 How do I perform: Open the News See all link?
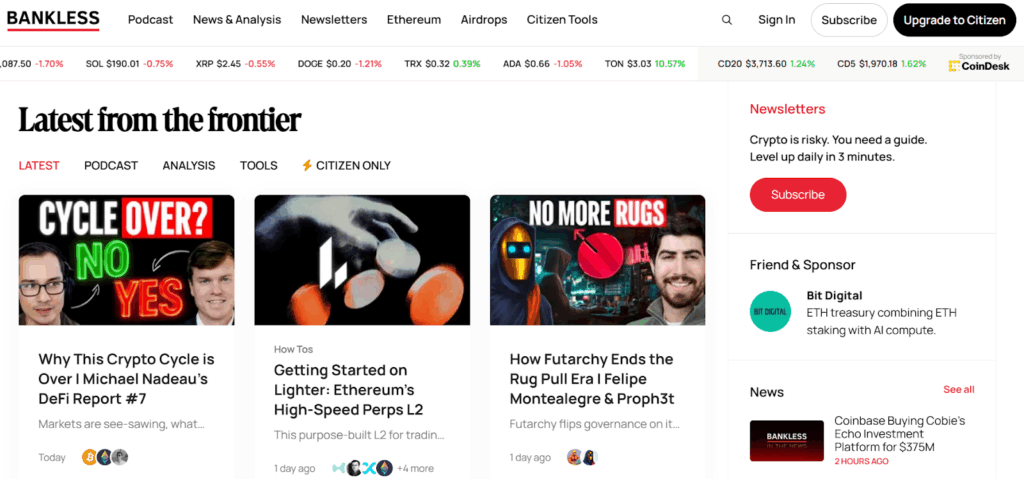click(x=959, y=389)
